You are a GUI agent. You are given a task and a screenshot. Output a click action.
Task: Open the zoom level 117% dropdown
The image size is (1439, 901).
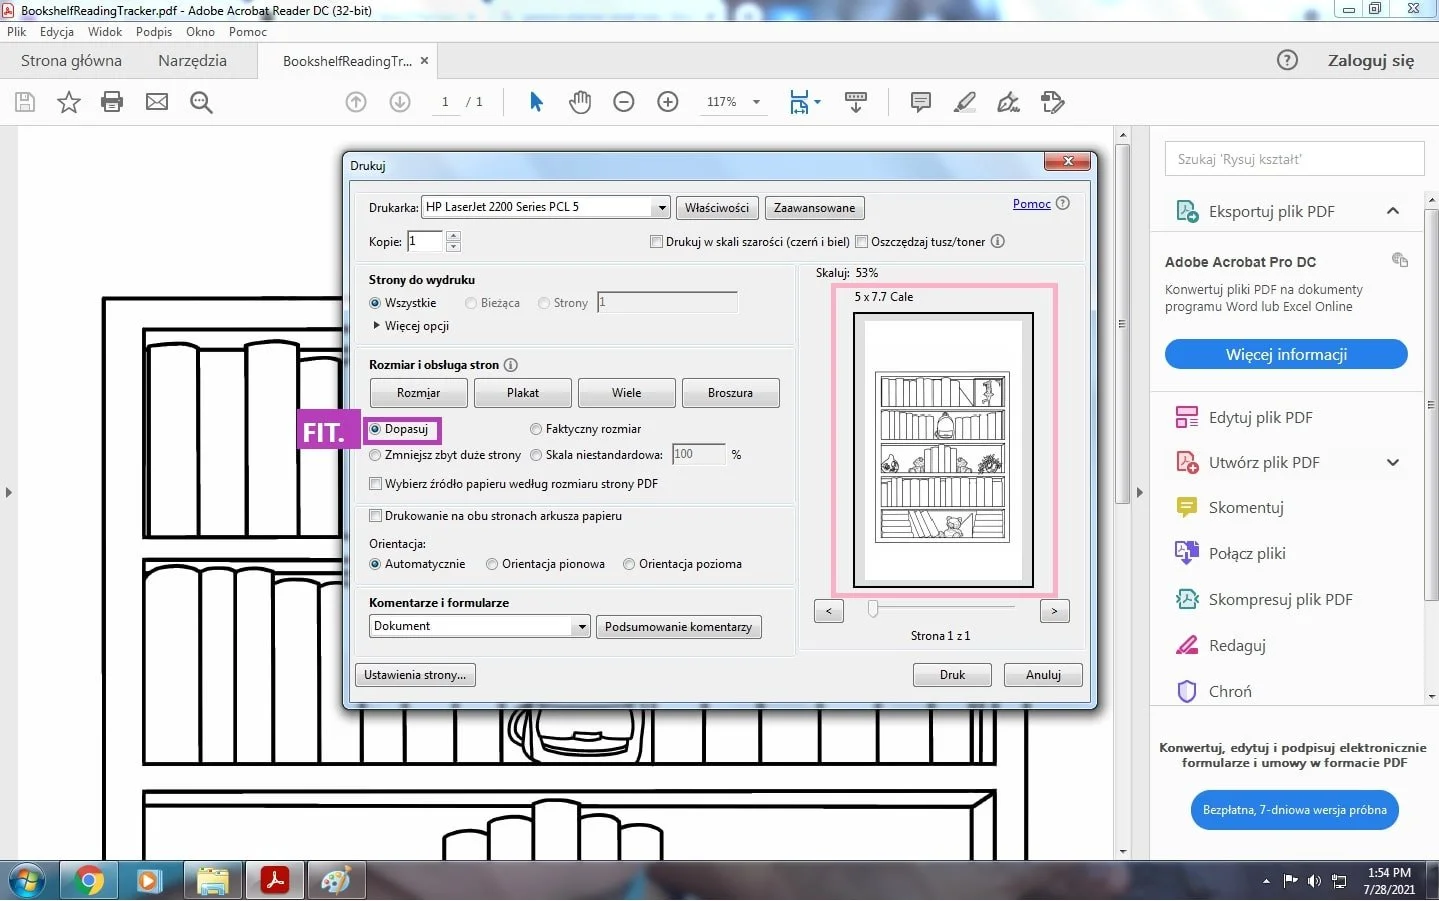(x=756, y=102)
